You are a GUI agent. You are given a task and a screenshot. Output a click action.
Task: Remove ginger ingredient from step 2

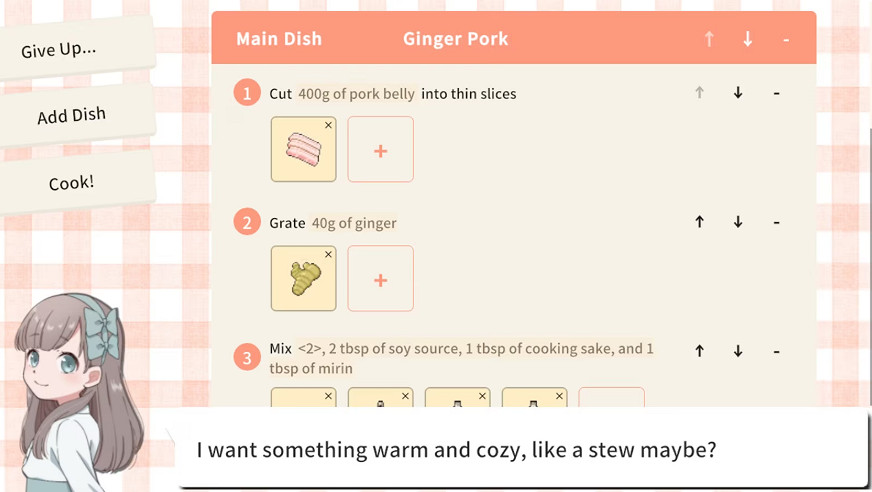pos(328,254)
